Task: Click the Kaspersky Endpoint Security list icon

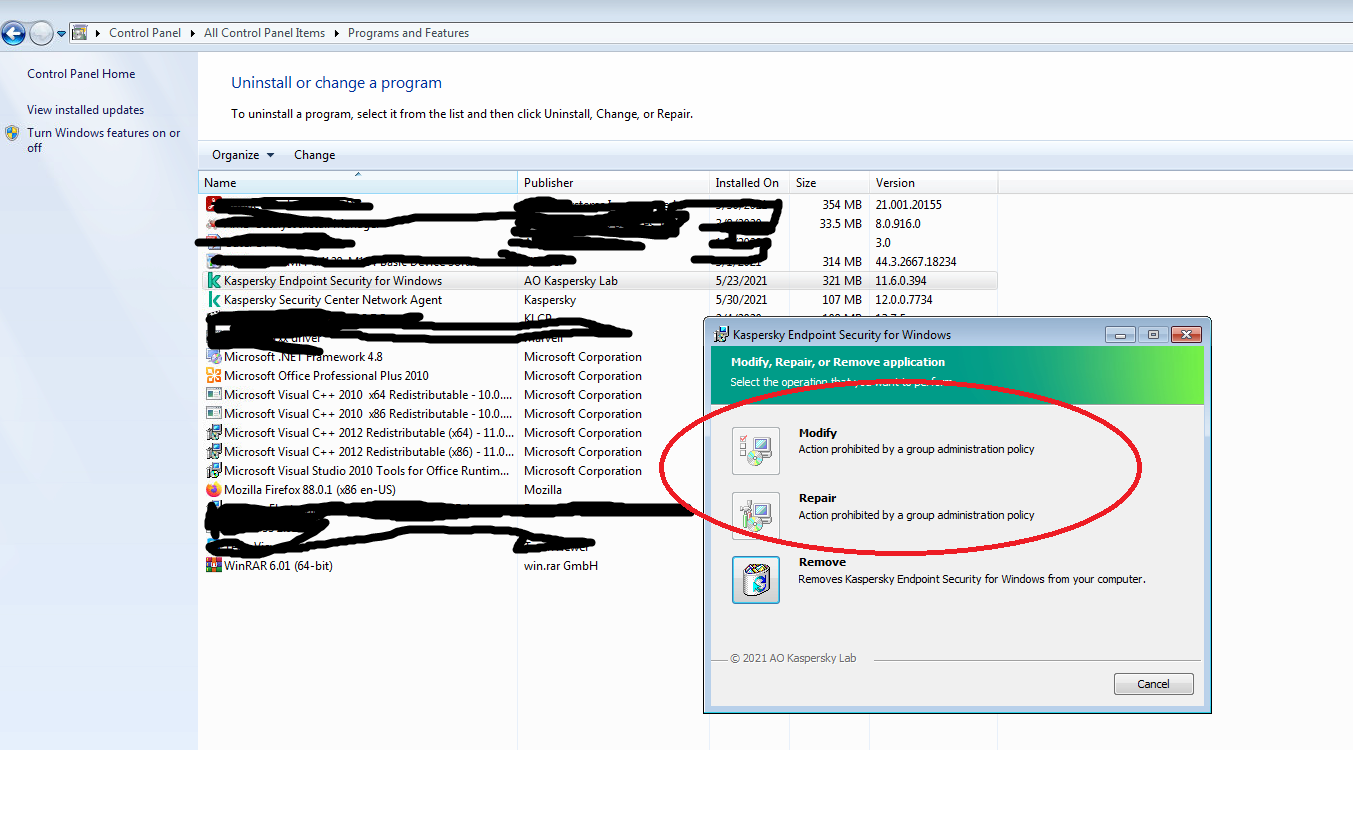Action: 214,281
